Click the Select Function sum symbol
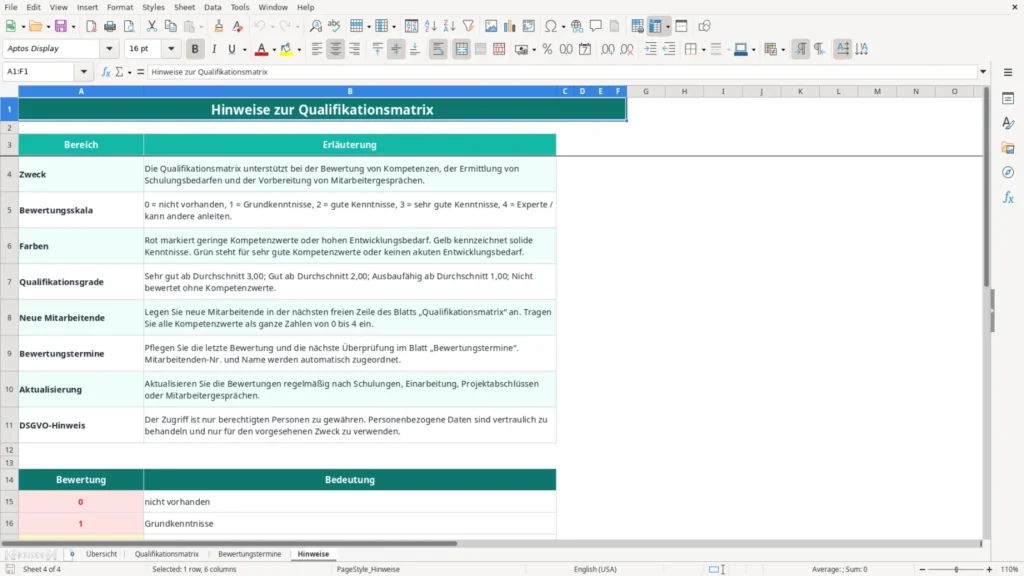The height and width of the screenshot is (576, 1024). [x=120, y=72]
